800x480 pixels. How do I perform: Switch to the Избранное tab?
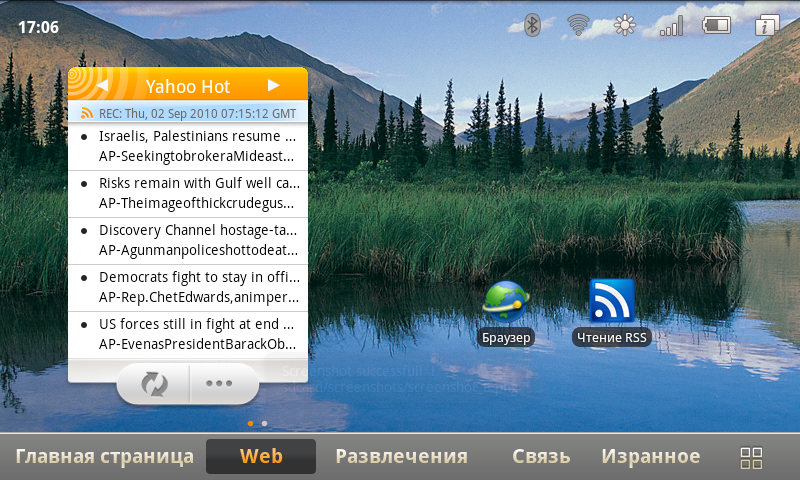[650, 457]
